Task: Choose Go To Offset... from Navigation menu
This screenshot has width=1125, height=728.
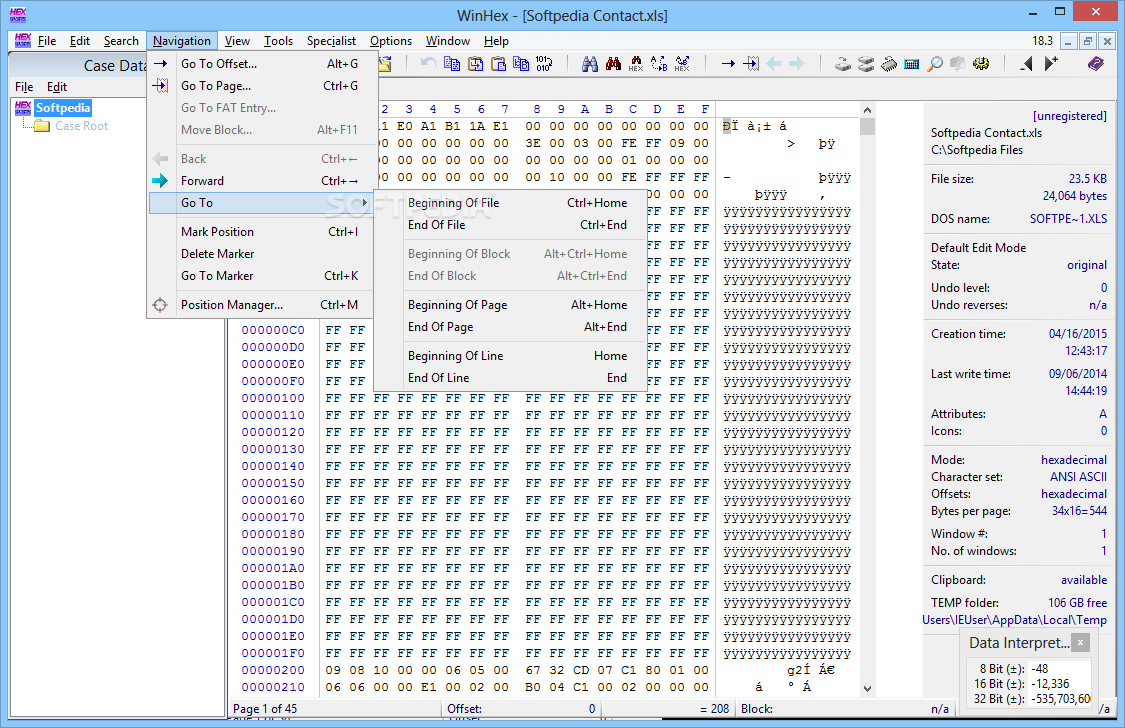Action: [263, 64]
